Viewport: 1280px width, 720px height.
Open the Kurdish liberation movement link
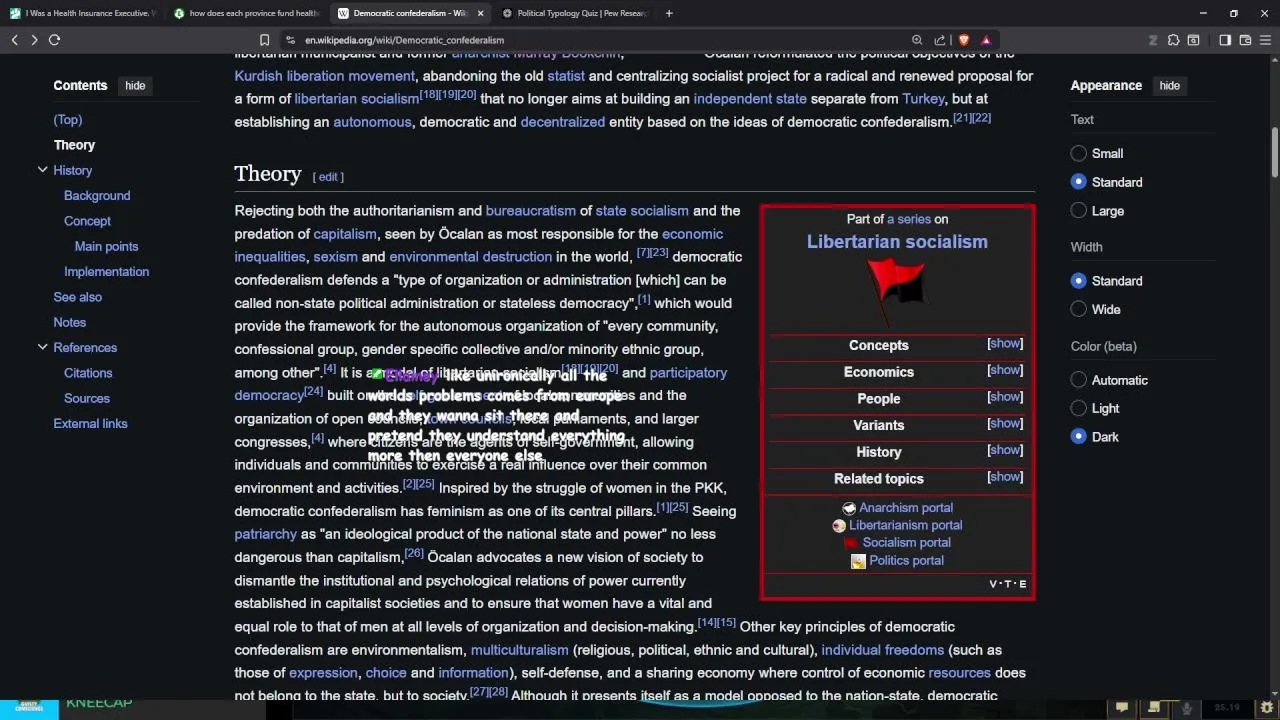pos(324,76)
